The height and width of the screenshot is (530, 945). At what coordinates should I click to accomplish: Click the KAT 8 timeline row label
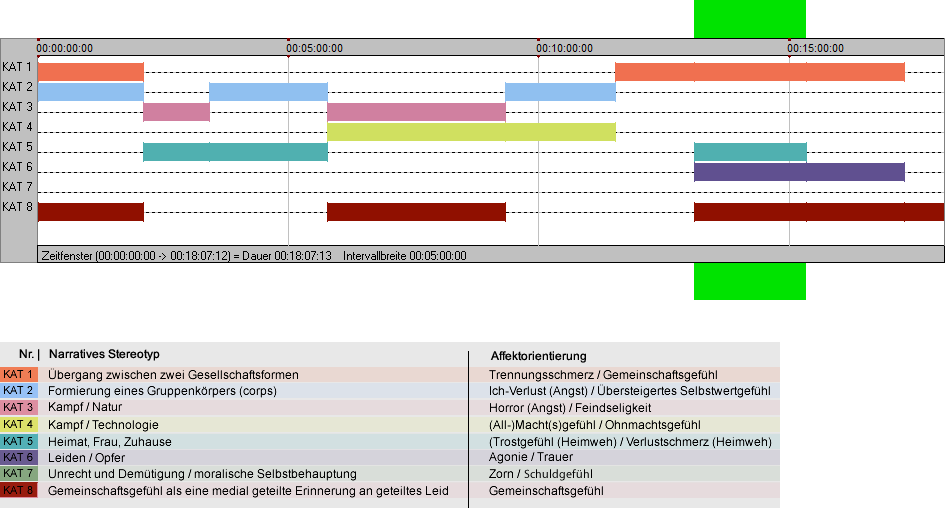click(17, 207)
